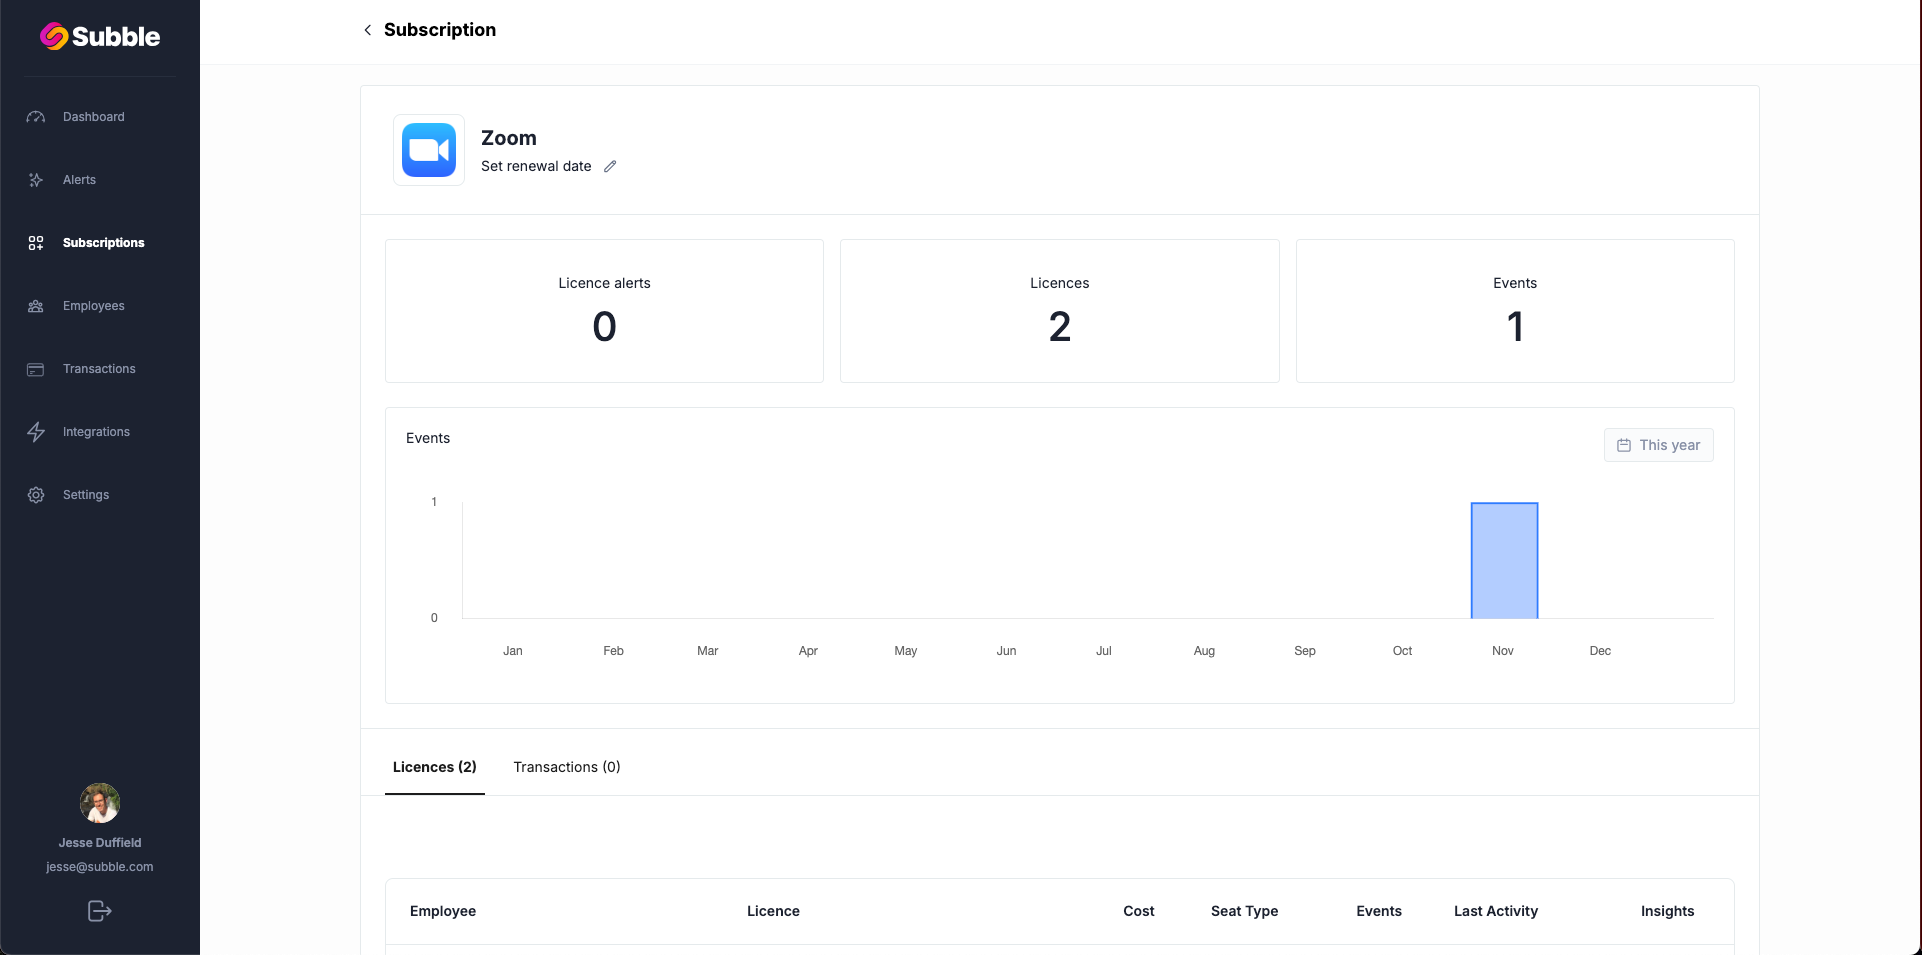Click the Integrations lightning icon
The image size is (1922, 955).
point(36,432)
